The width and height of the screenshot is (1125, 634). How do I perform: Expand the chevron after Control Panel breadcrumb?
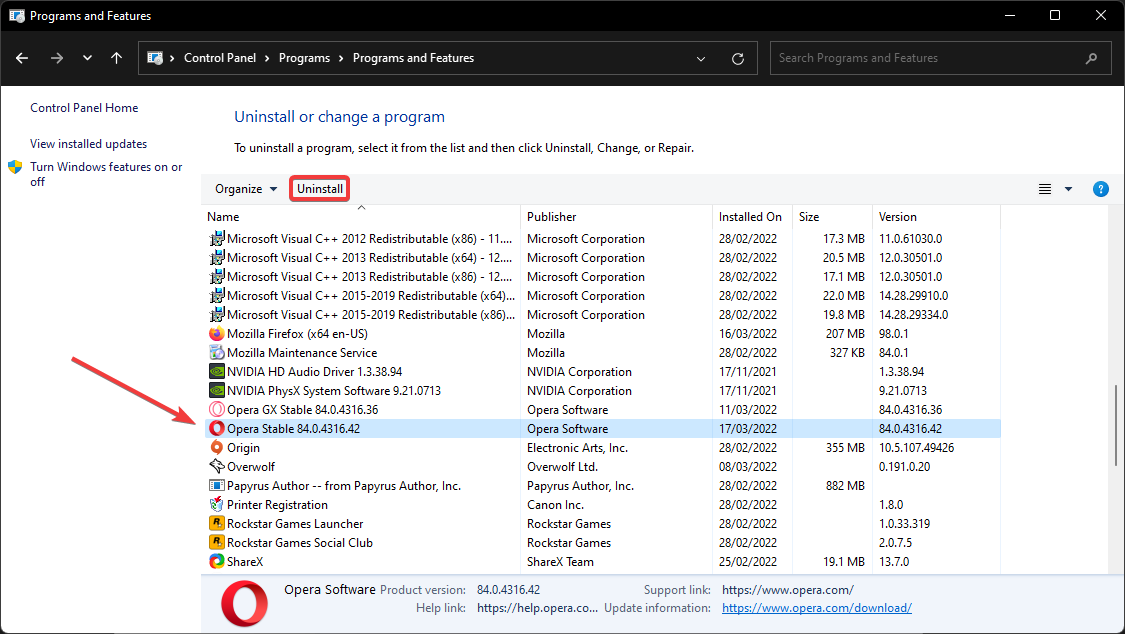[267, 59]
